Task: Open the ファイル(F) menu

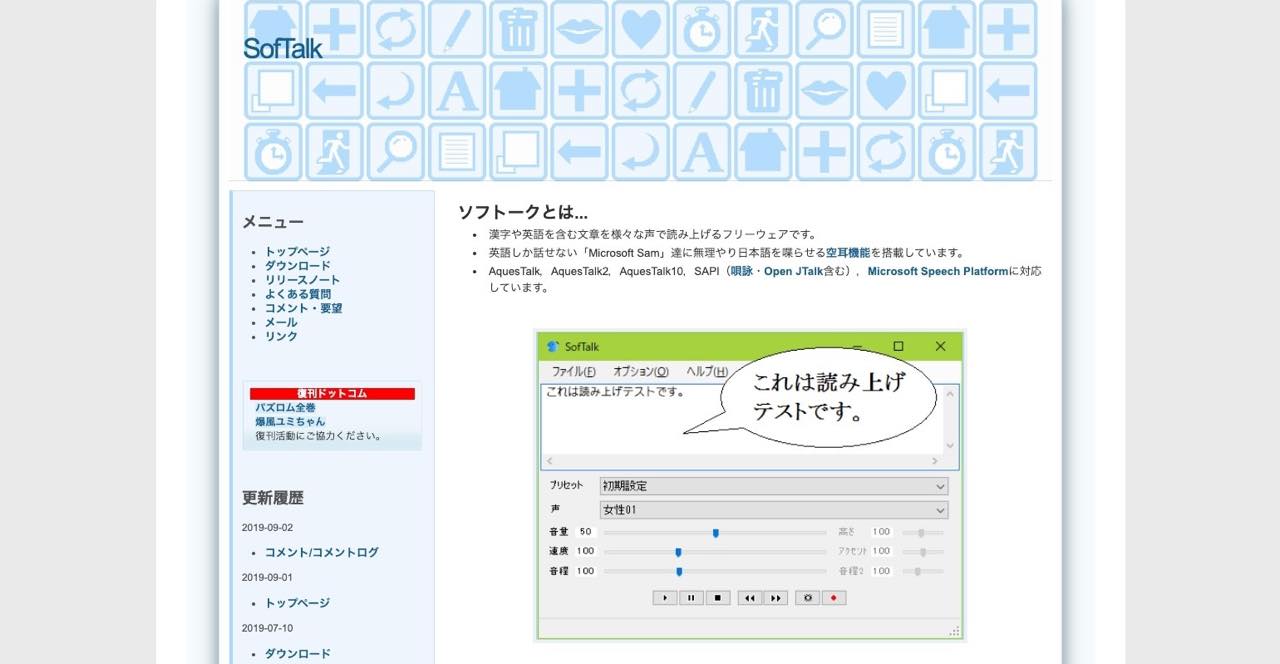Action: (574, 371)
